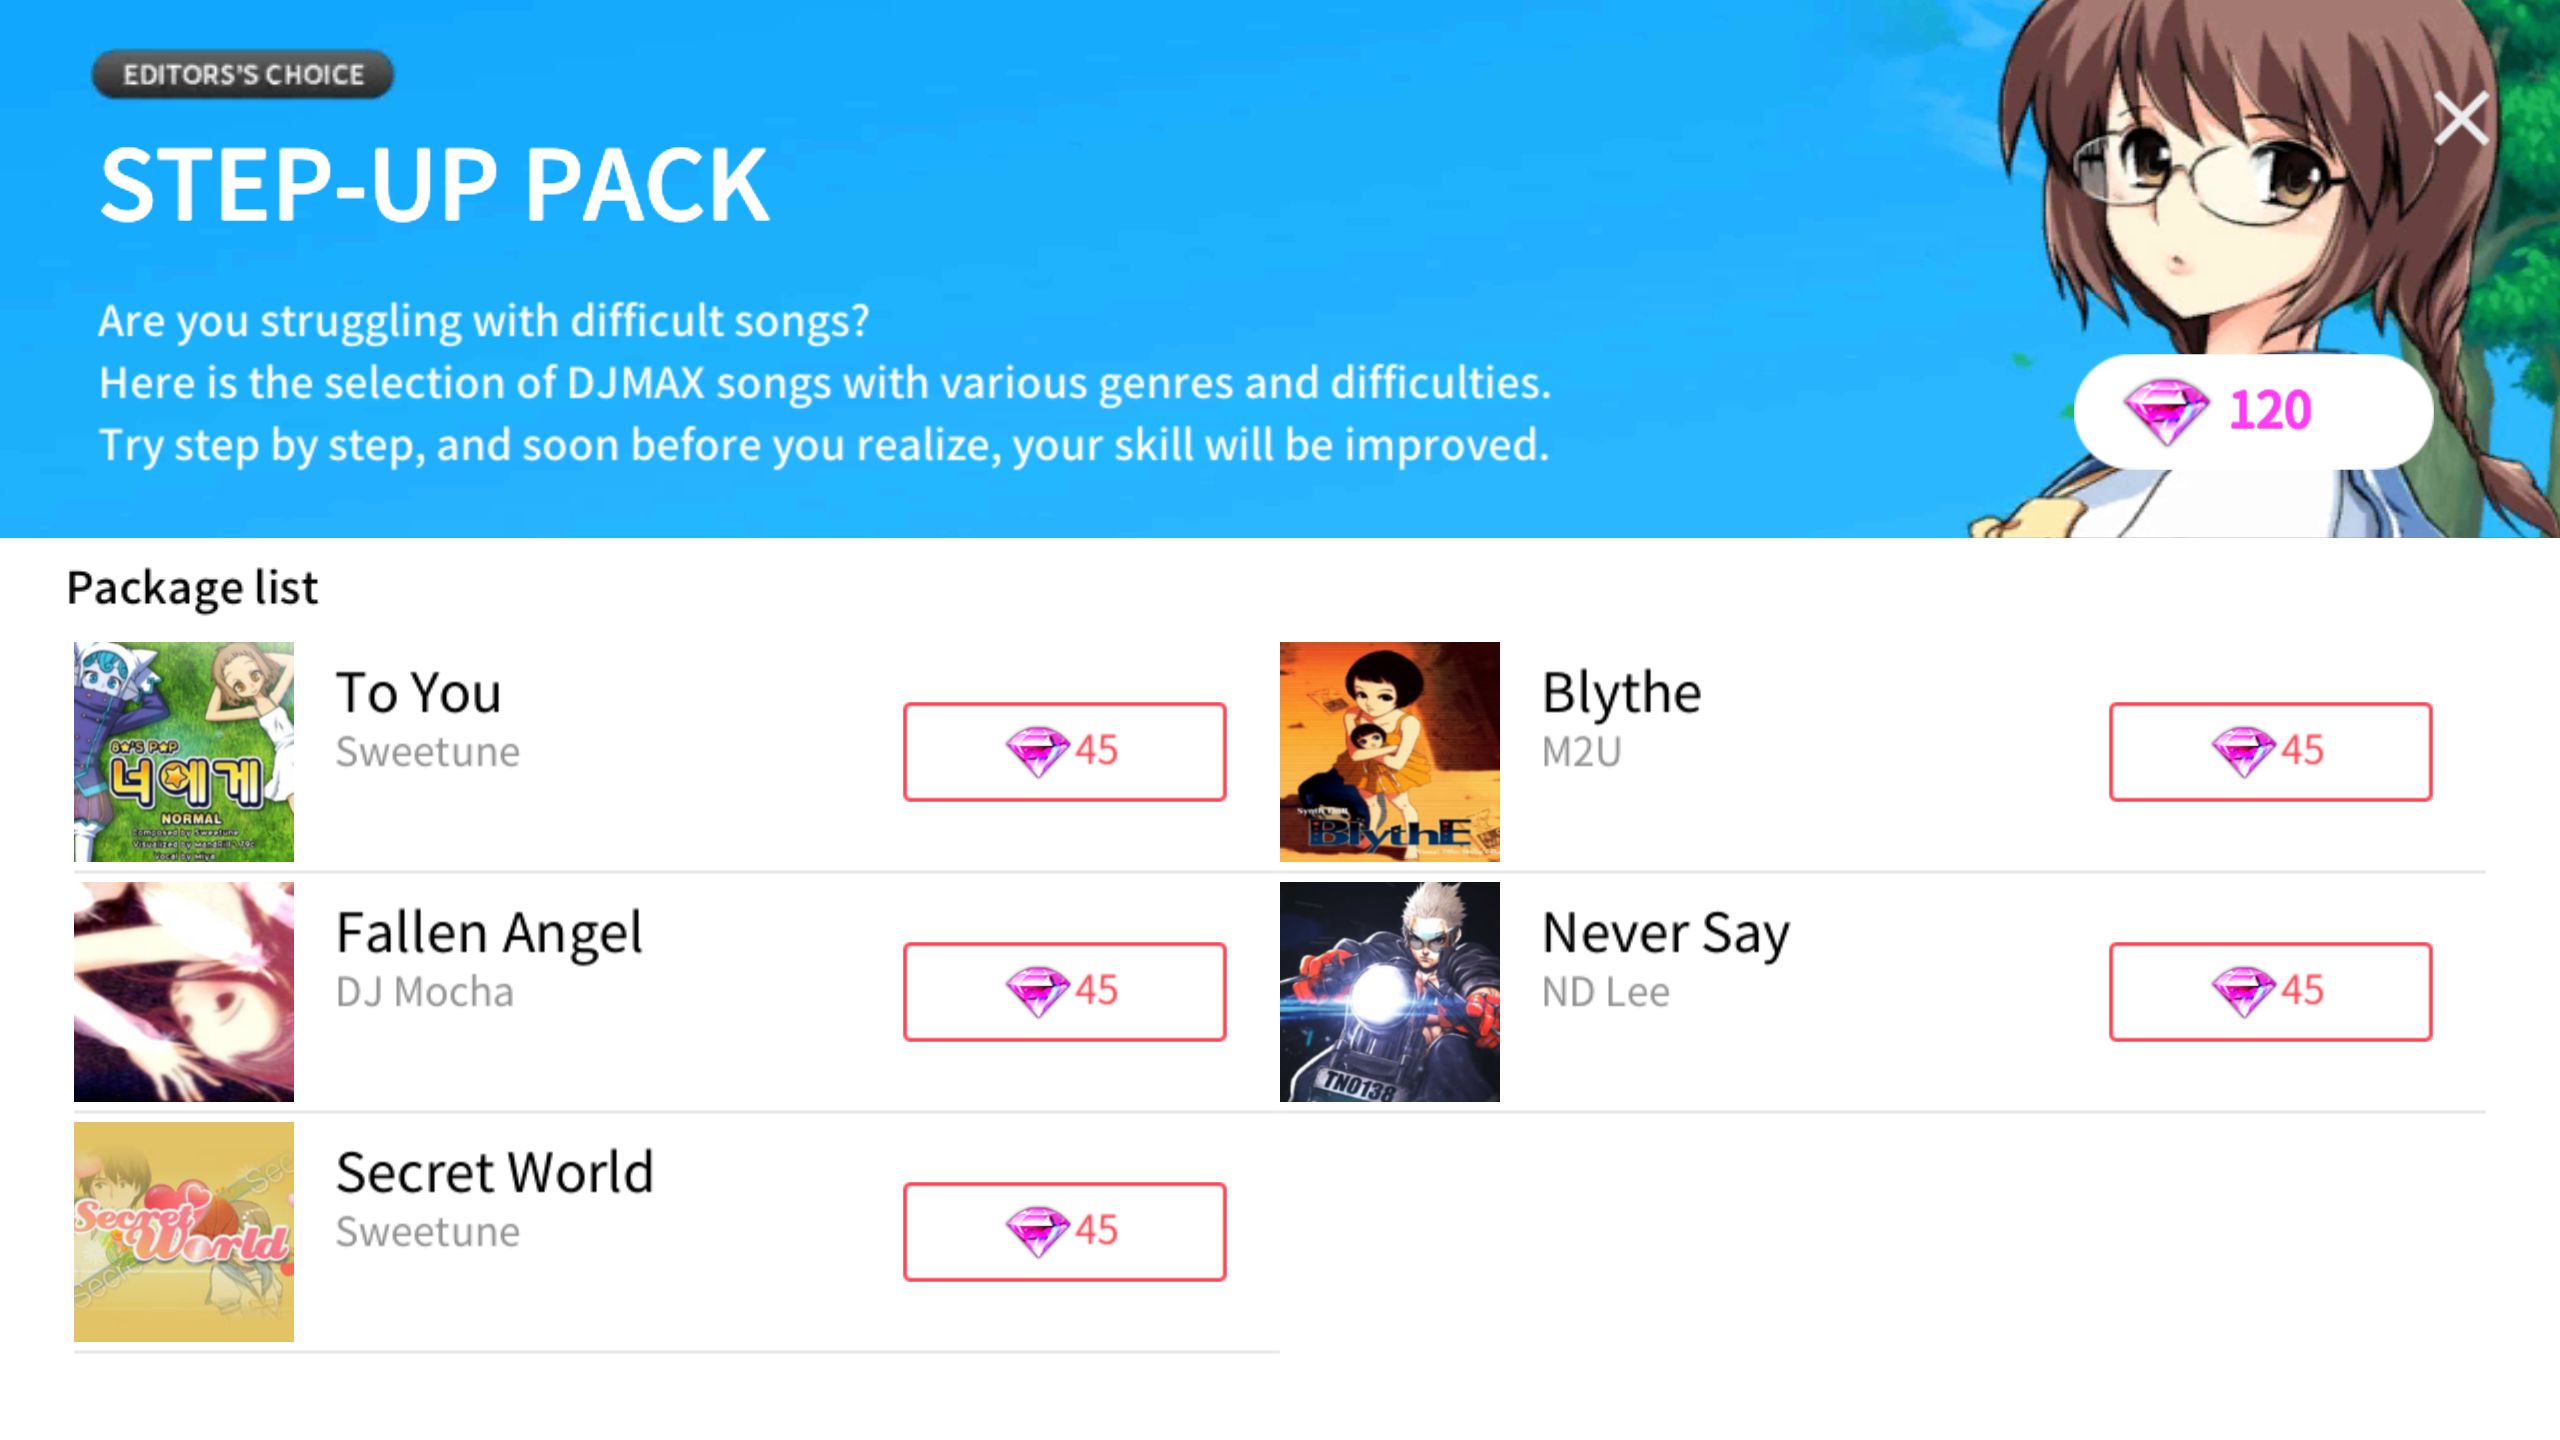Purchase Secret World for 45 gems
This screenshot has width=2560, height=1440.
pos(1064,1231)
